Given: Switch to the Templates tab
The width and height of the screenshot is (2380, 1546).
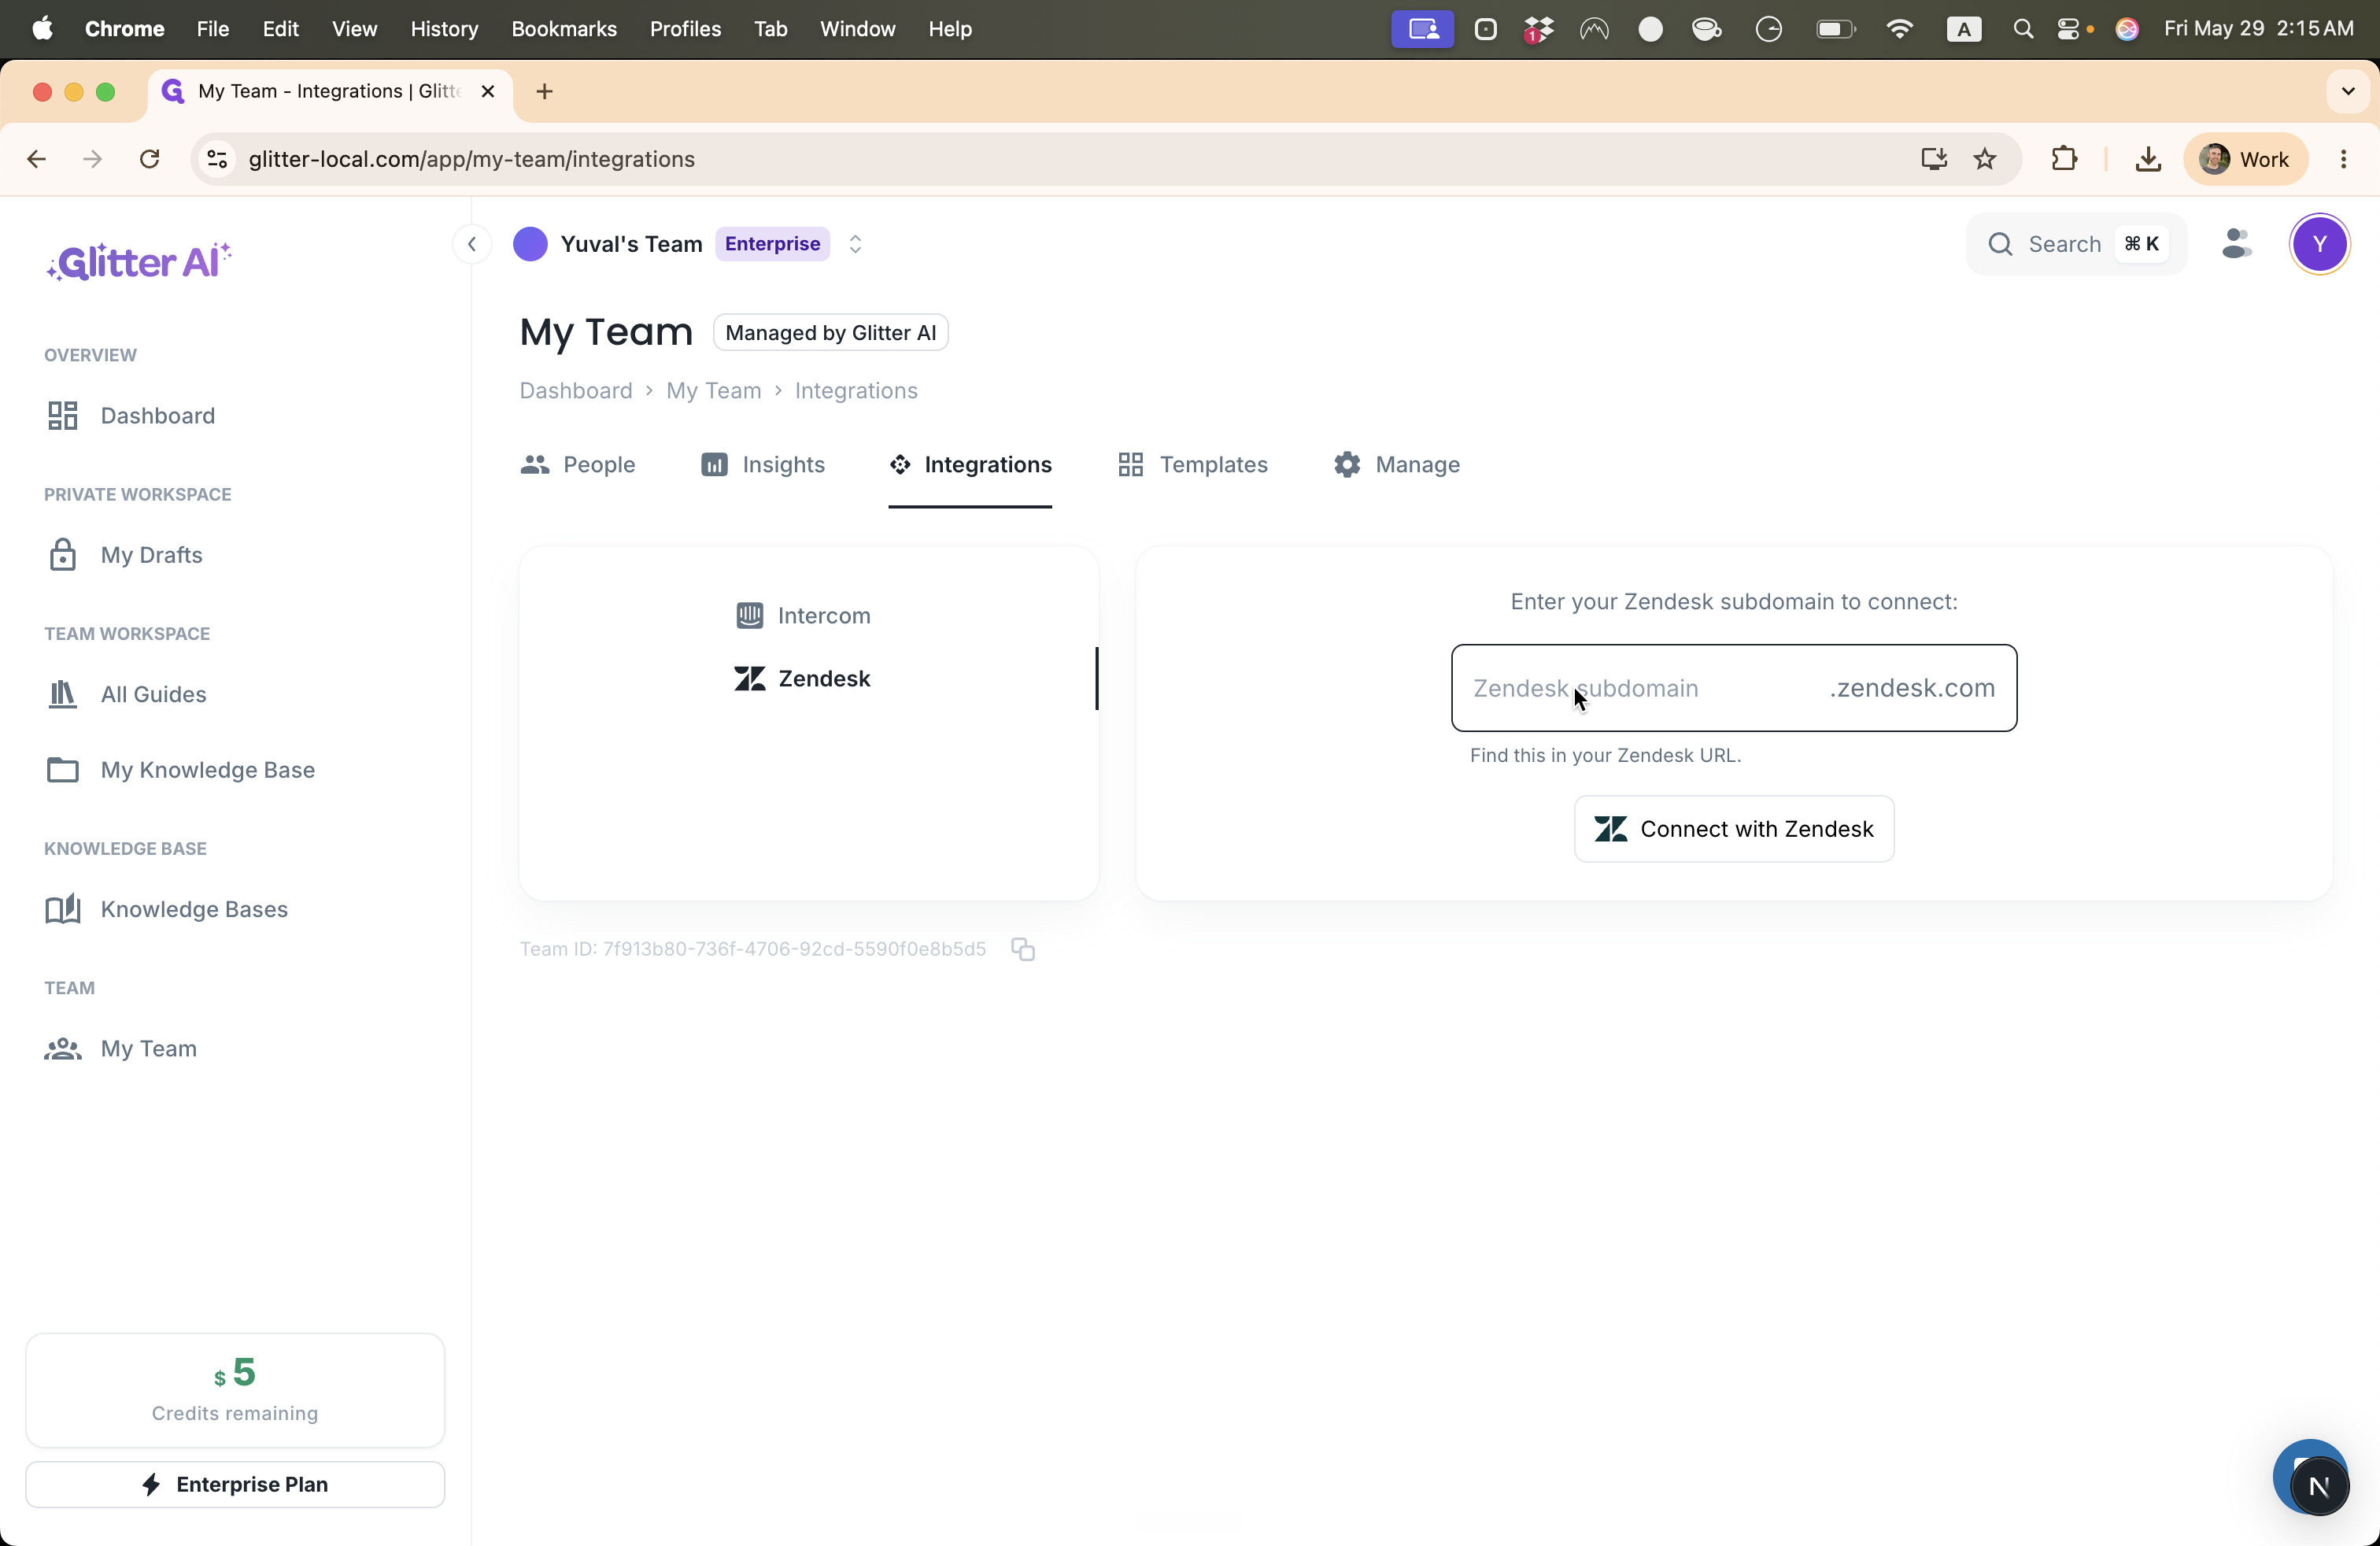Looking at the screenshot, I should pyautogui.click(x=1193, y=465).
